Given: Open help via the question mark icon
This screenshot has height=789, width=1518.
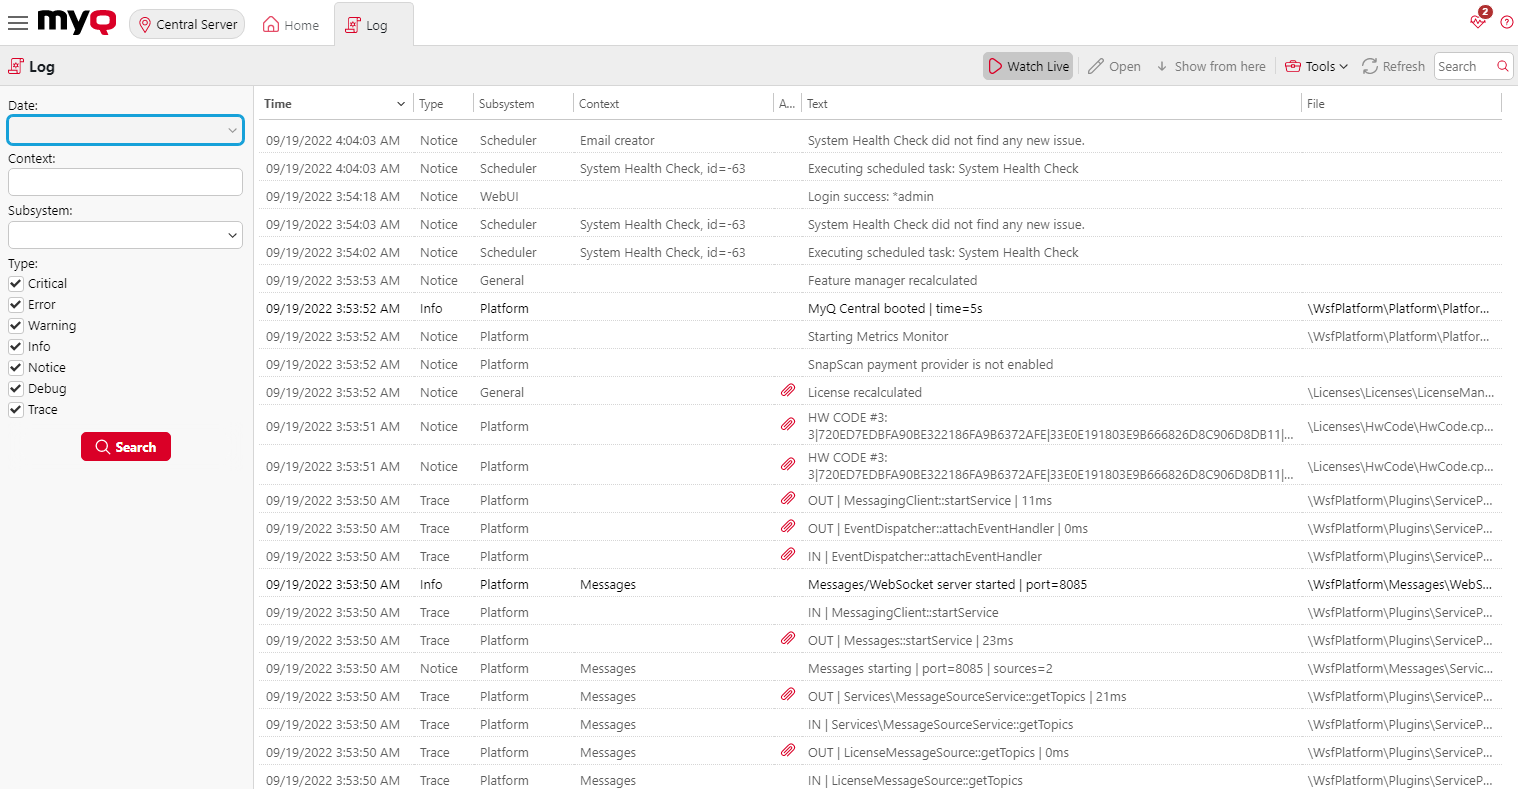Looking at the screenshot, I should (1507, 22).
